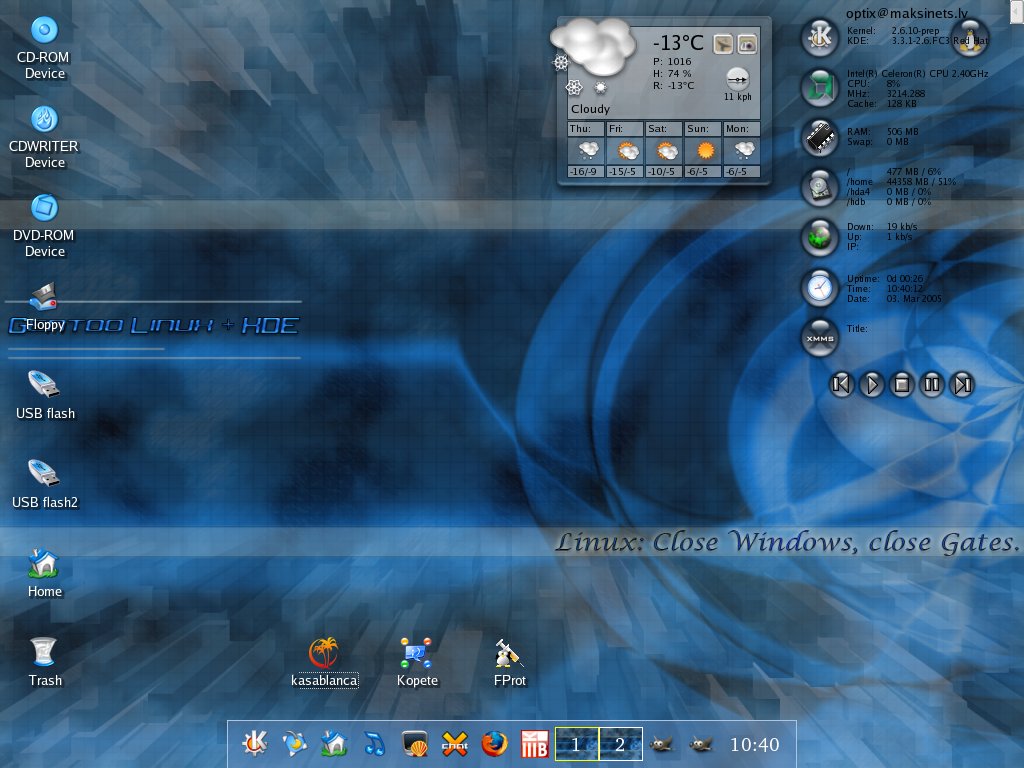
Task: Click the camera button in weather widget
Action: coord(747,44)
